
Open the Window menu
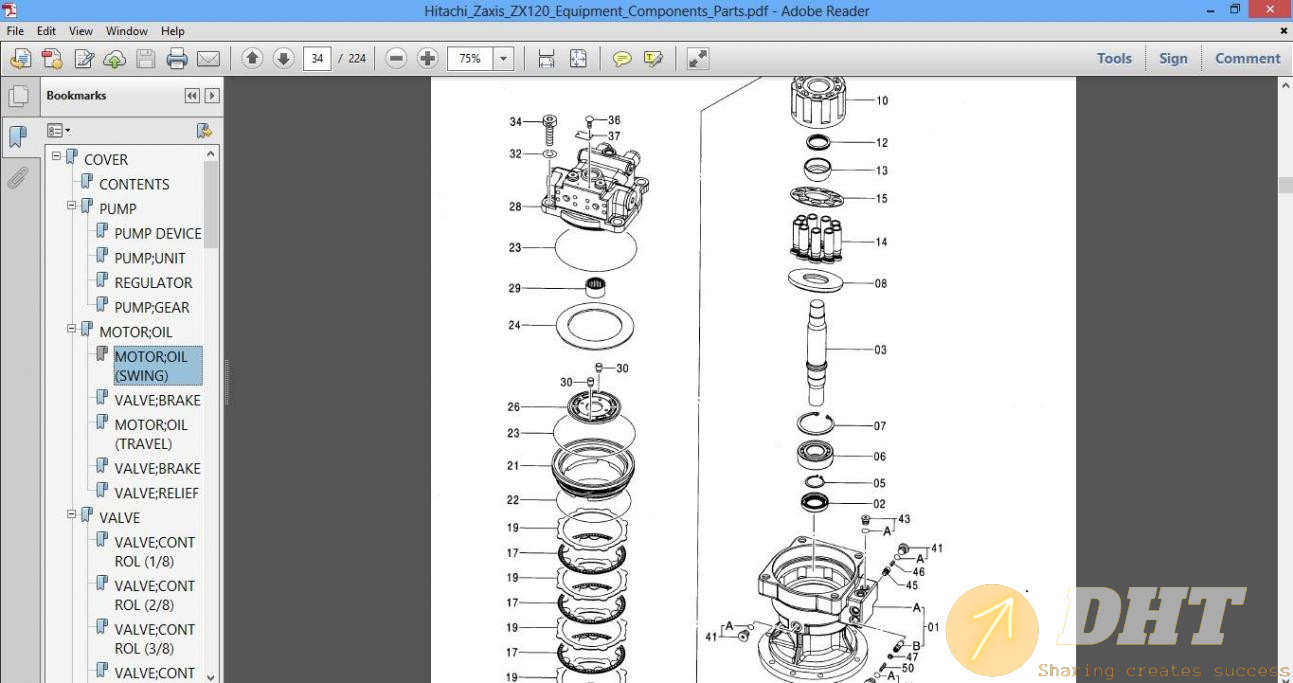tap(127, 31)
